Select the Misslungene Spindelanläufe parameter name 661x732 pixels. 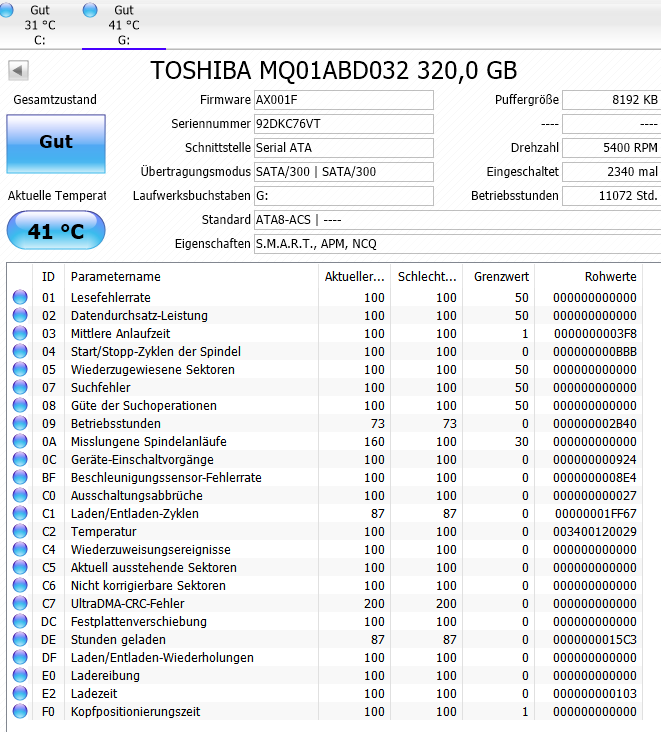click(x=148, y=441)
